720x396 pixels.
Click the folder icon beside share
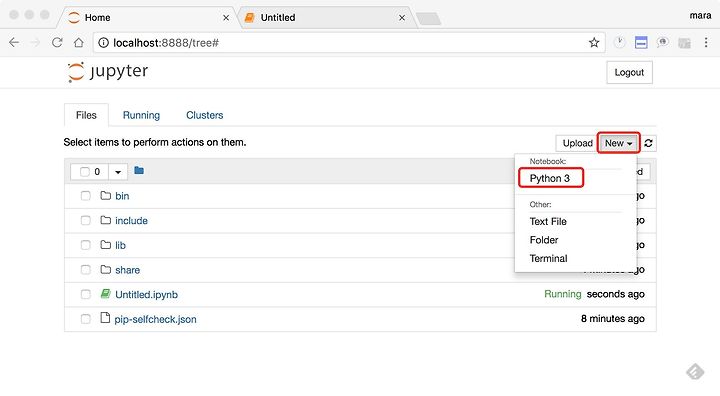click(106, 269)
